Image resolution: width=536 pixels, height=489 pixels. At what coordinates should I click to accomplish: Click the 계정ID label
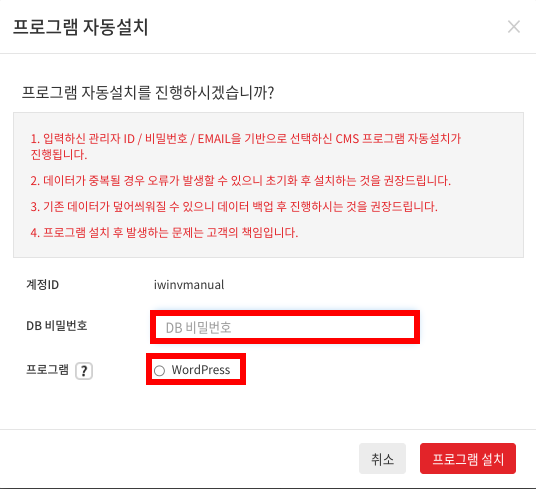coord(42,284)
